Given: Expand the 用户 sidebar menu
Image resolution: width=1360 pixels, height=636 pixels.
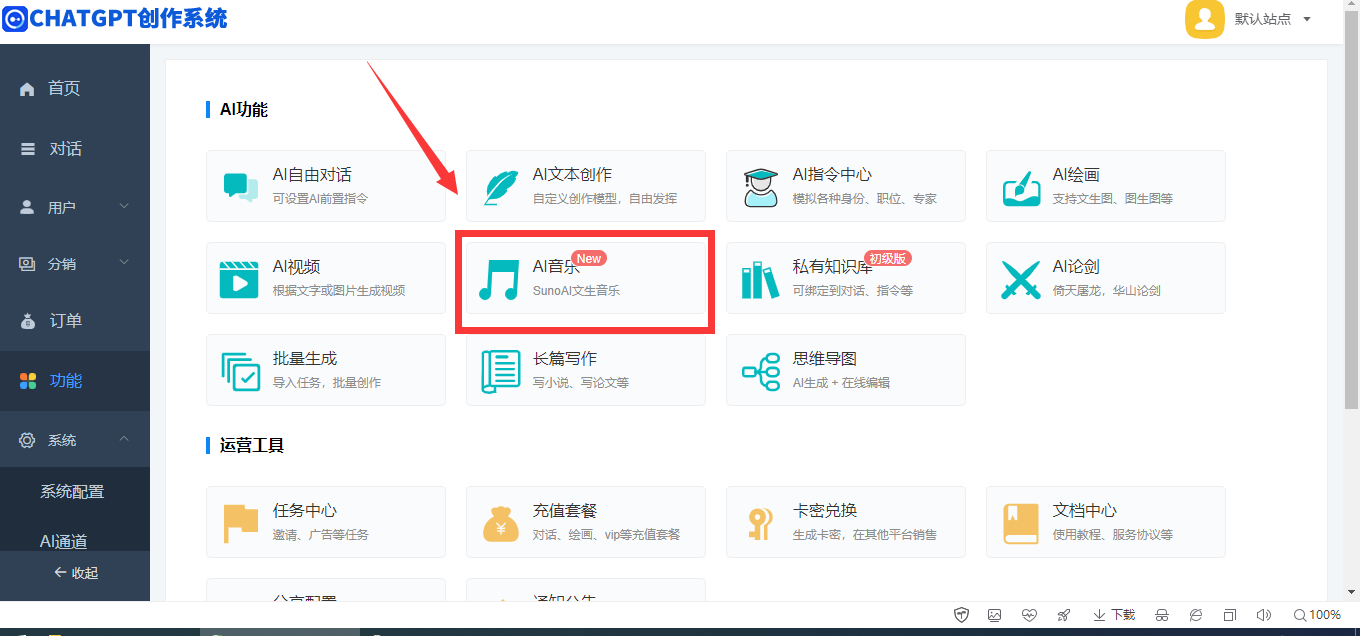Looking at the screenshot, I should pos(75,207).
